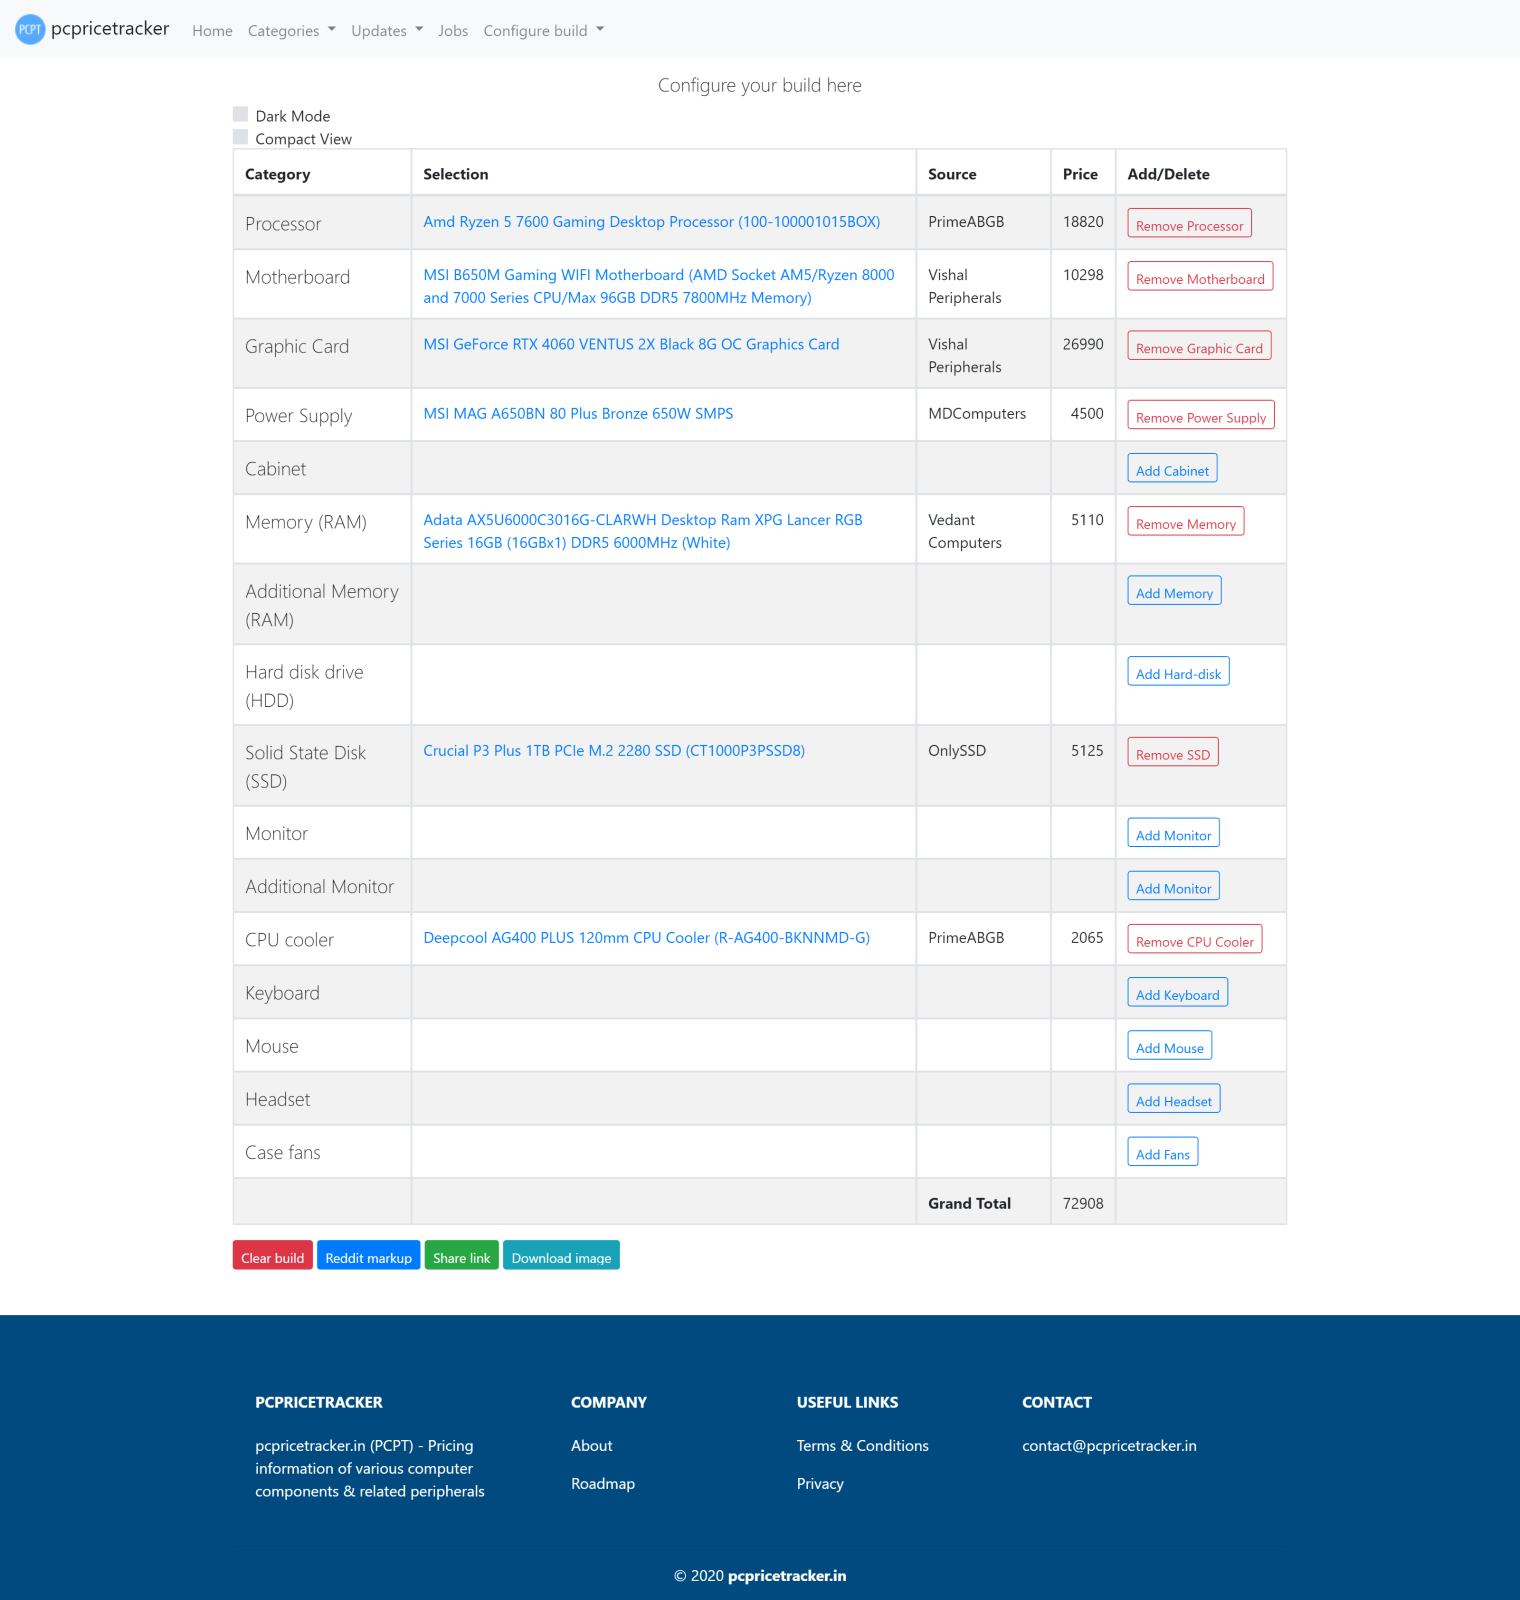
Task: Click Remove SSD button
Action: click(1173, 752)
